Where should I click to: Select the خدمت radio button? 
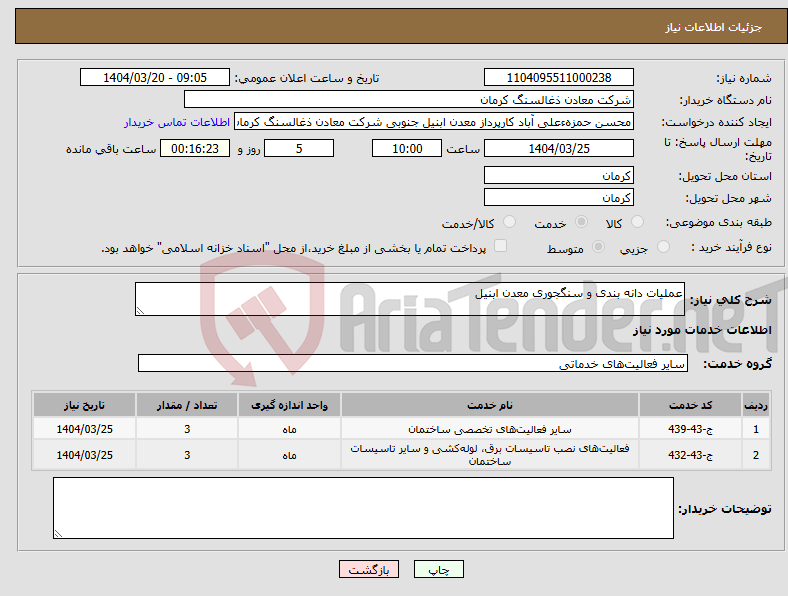pos(581,222)
